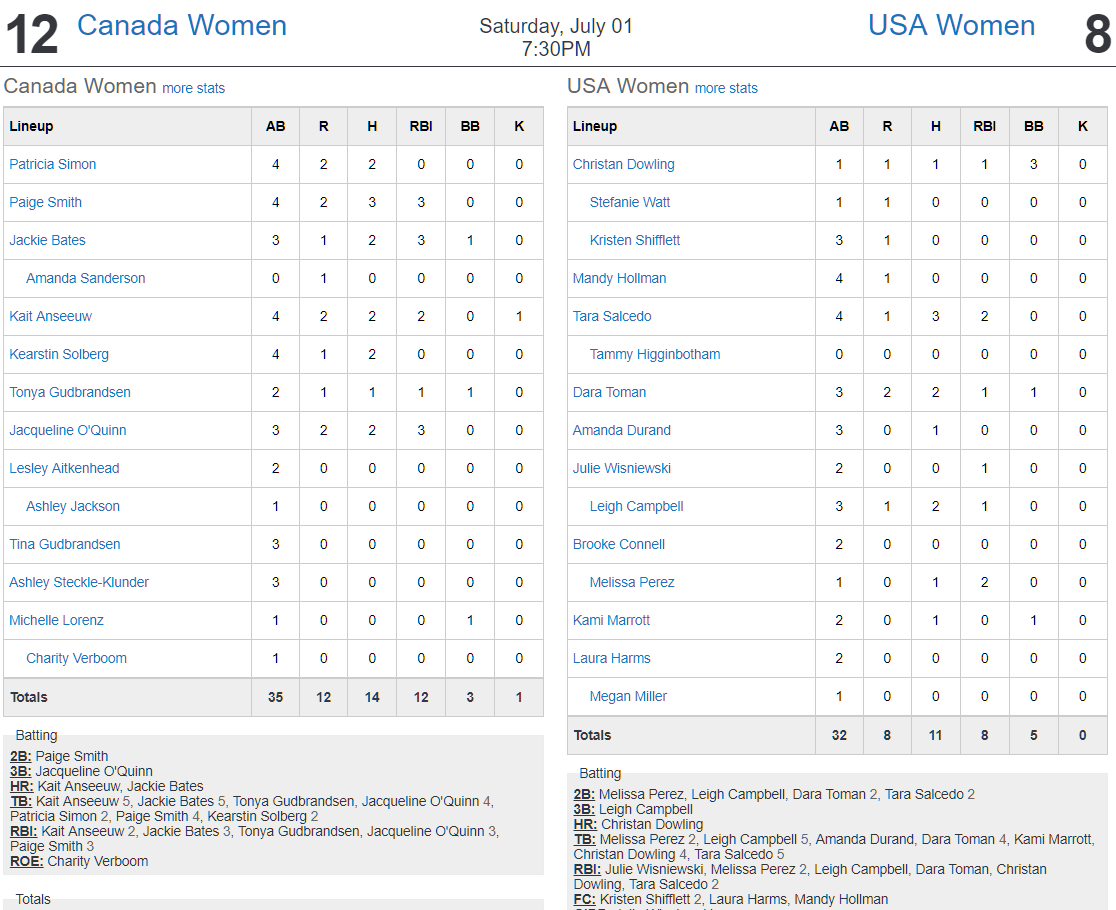Image resolution: width=1116 pixels, height=910 pixels.
Task: Select Leigh Campbell in USA lineup
Action: click(636, 507)
